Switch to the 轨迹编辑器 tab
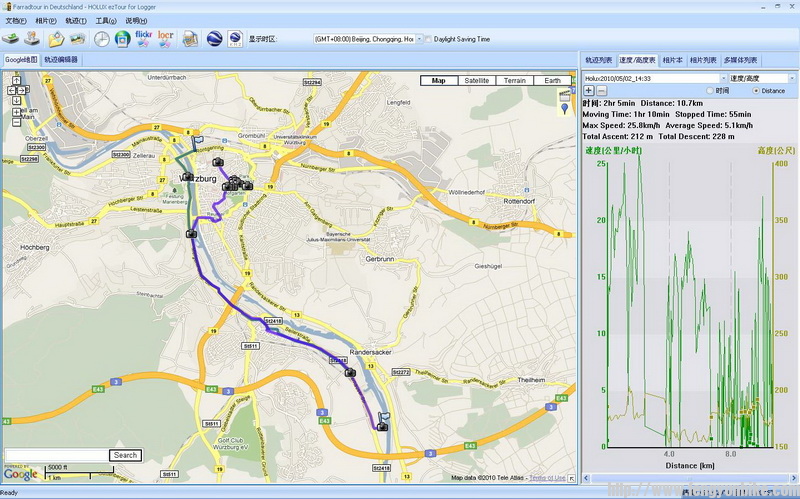Screen dimensions: 800x499 coord(61,60)
